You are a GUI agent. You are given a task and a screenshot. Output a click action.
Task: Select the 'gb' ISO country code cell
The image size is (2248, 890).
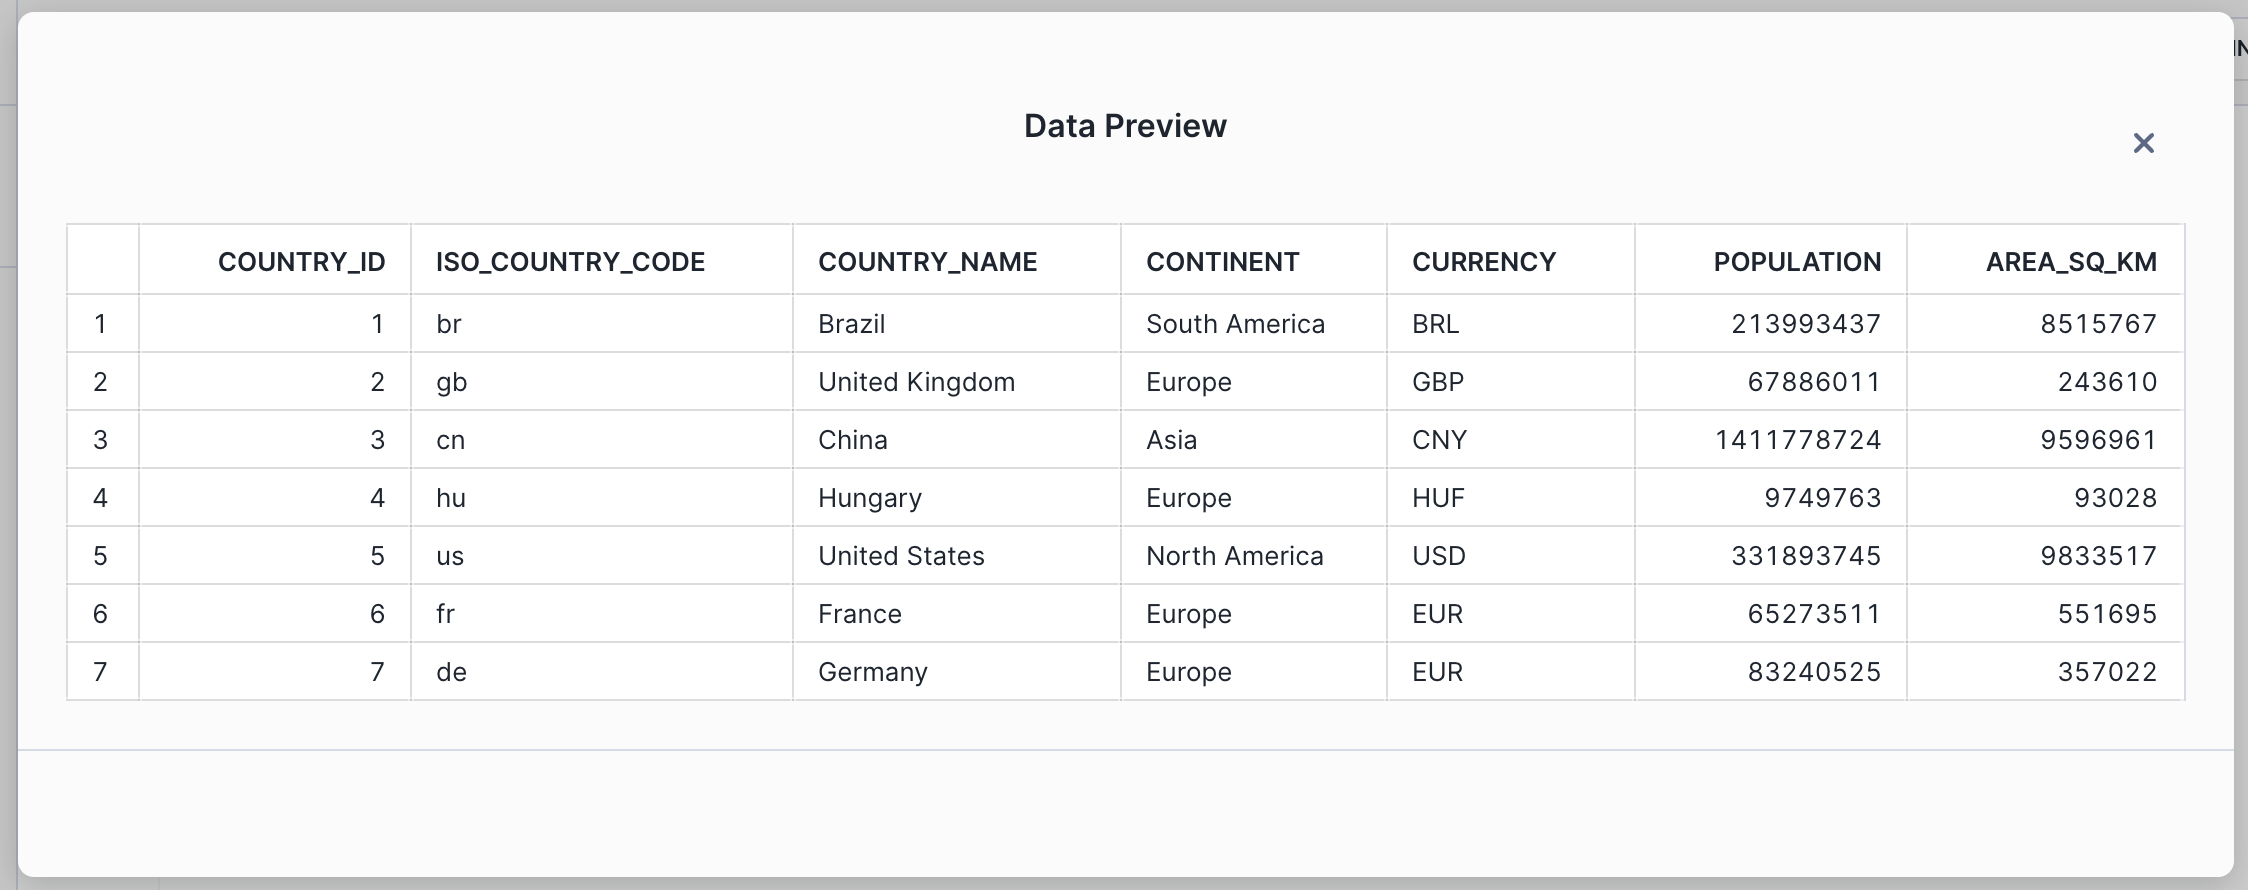451,382
